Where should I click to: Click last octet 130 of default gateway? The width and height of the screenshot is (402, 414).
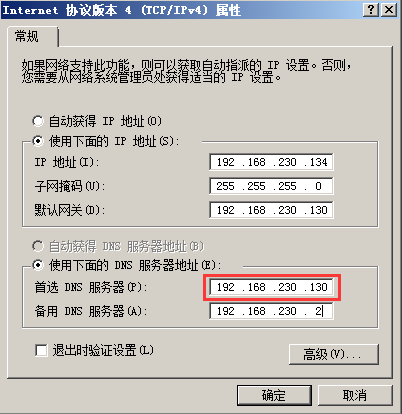319,210
